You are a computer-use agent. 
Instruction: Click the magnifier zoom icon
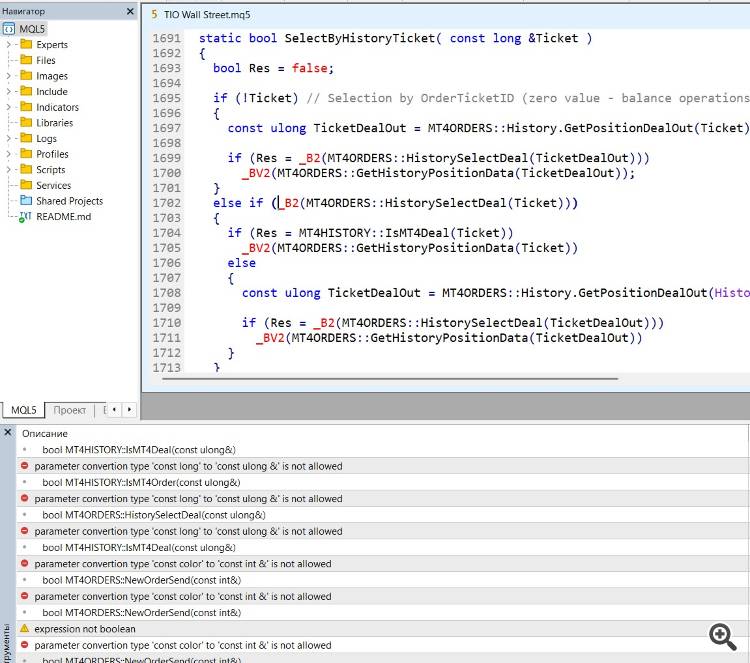722,636
